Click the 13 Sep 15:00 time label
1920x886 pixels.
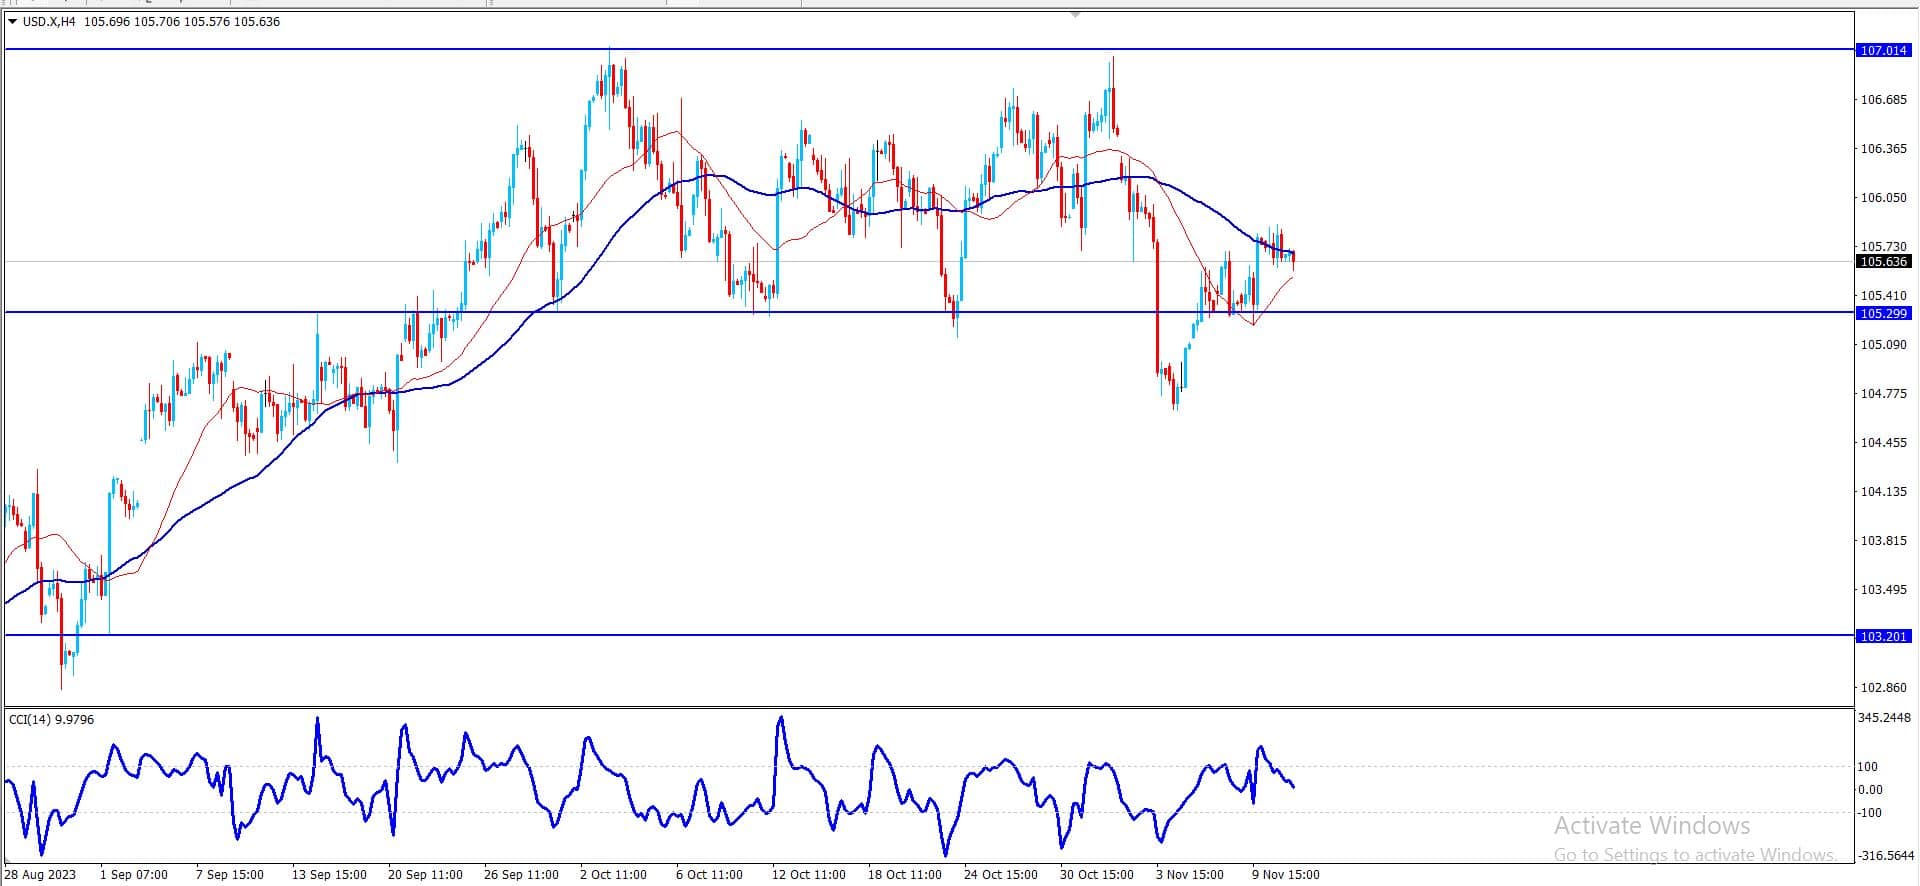(x=329, y=875)
